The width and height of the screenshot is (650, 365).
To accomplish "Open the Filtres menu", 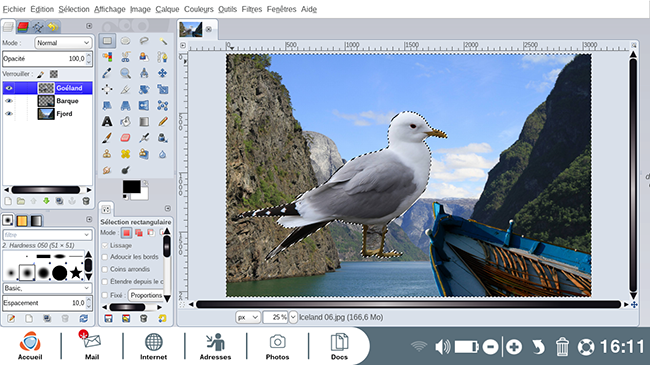I will point(252,9).
